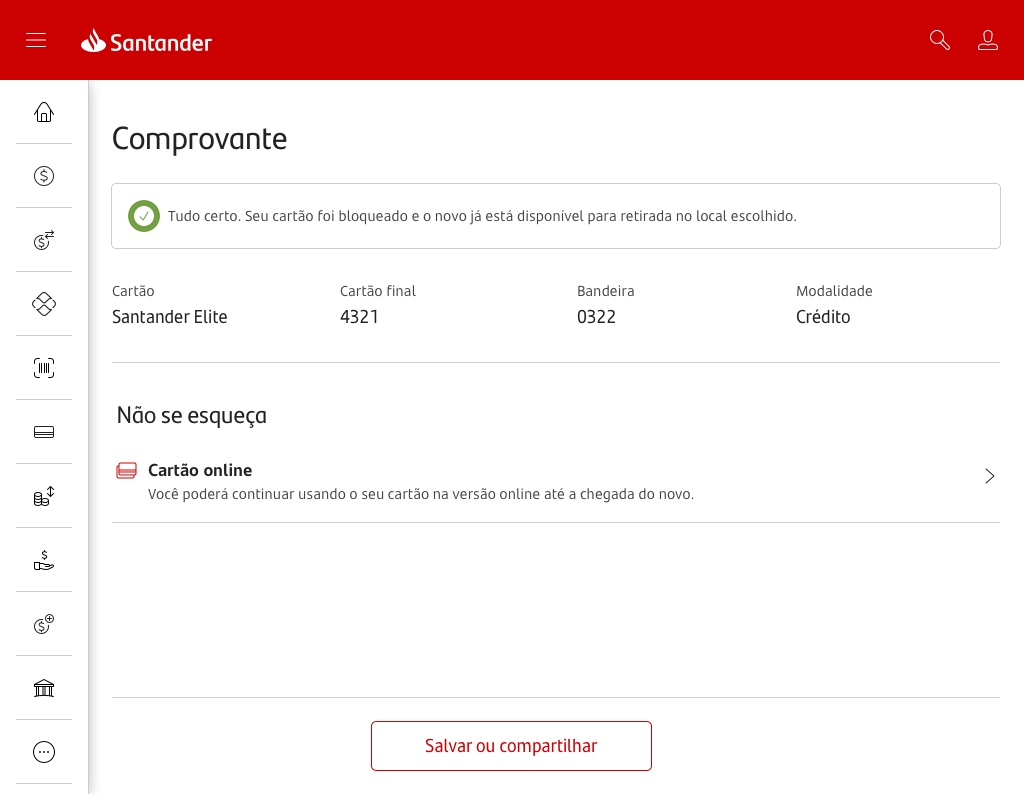Click the Comprovante heading
The image size is (1024, 794).
coord(199,138)
